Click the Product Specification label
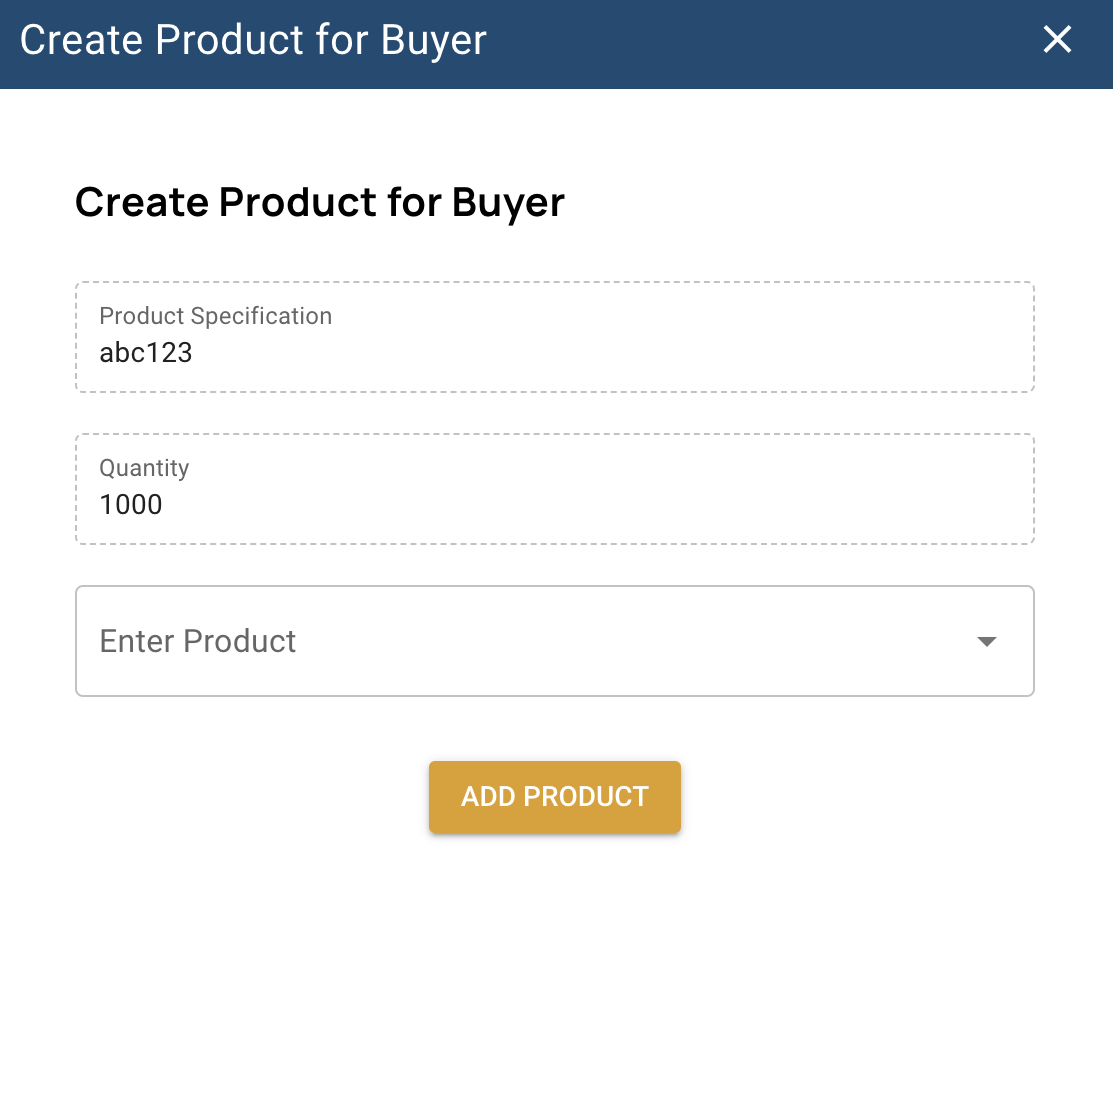Viewport: 1113px width, 1115px height. click(215, 316)
